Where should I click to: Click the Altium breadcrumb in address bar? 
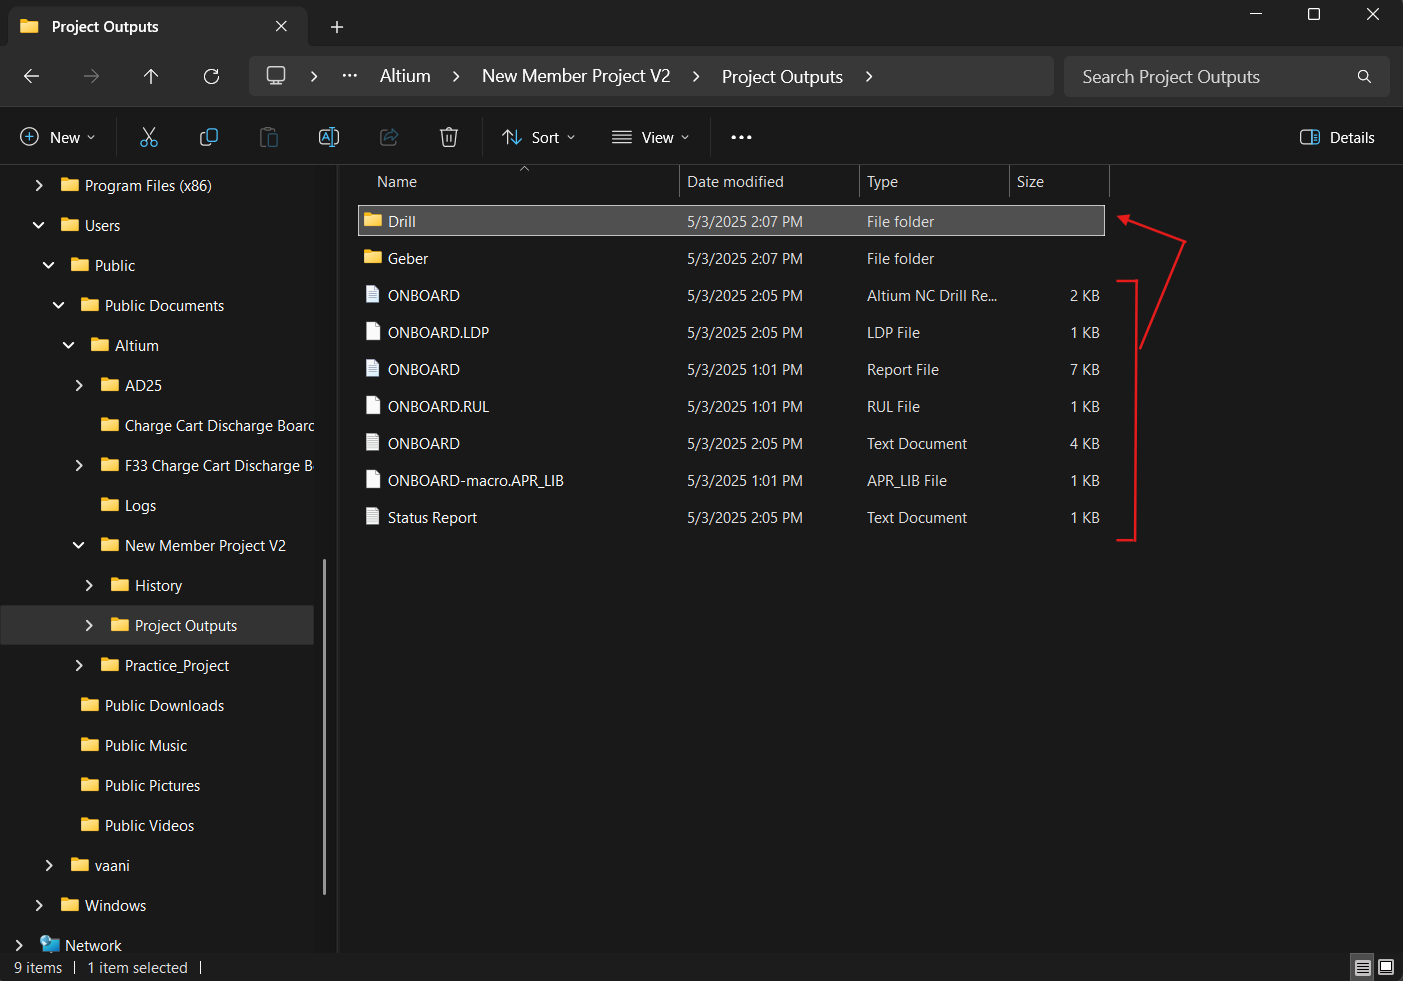pyautogui.click(x=405, y=76)
